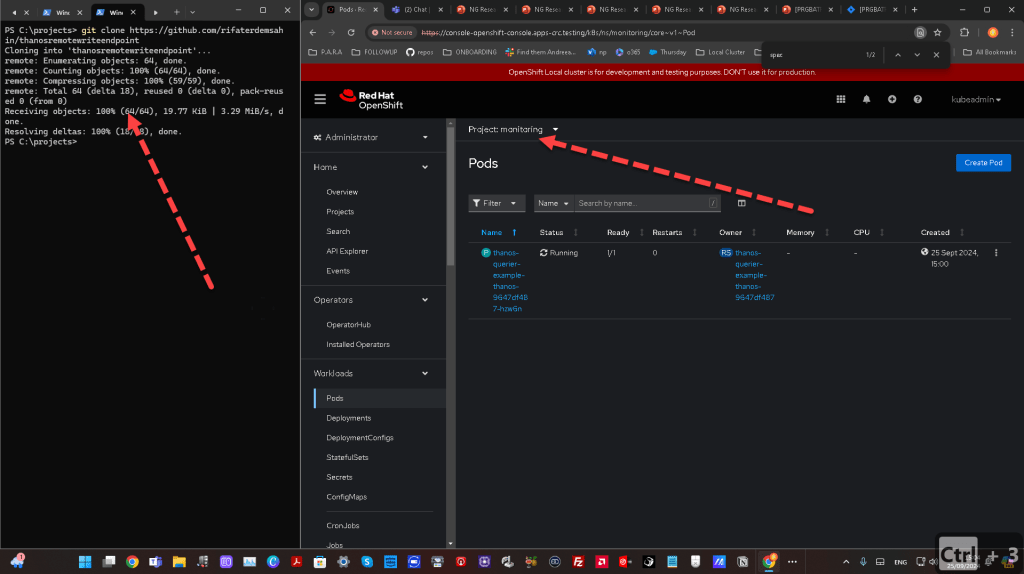This screenshot has height=574, width=1024.
Task: Open the thanos-querier ReplicaSet owner link
Action: coord(754,275)
